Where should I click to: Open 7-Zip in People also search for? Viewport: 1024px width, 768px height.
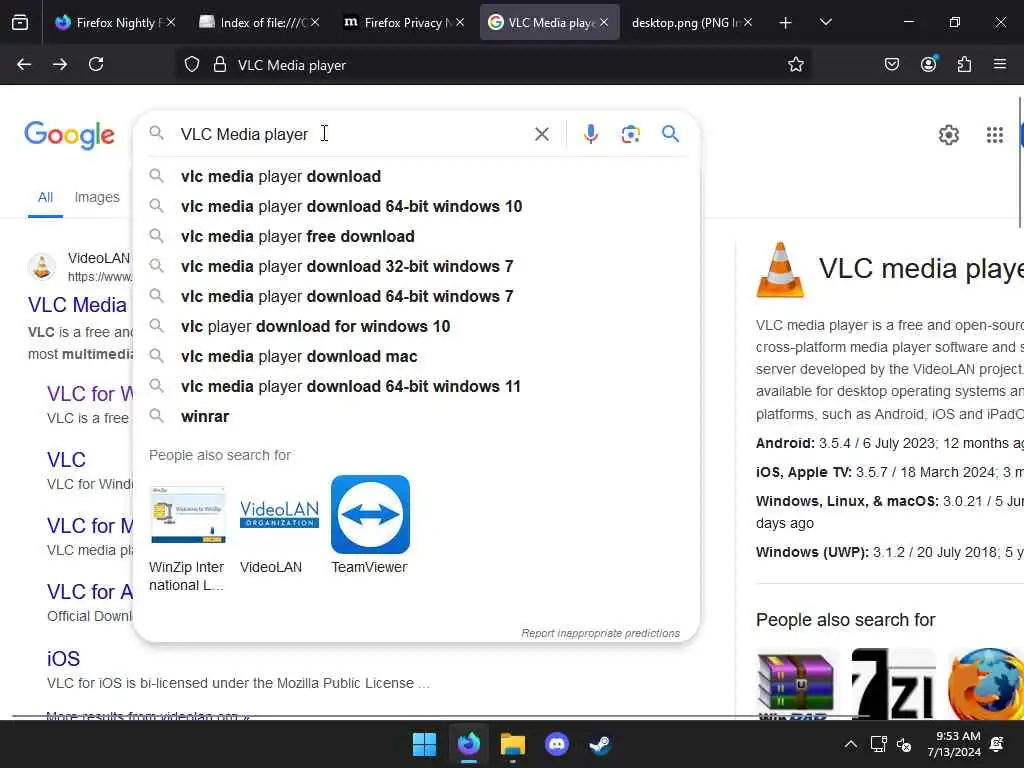point(893,684)
